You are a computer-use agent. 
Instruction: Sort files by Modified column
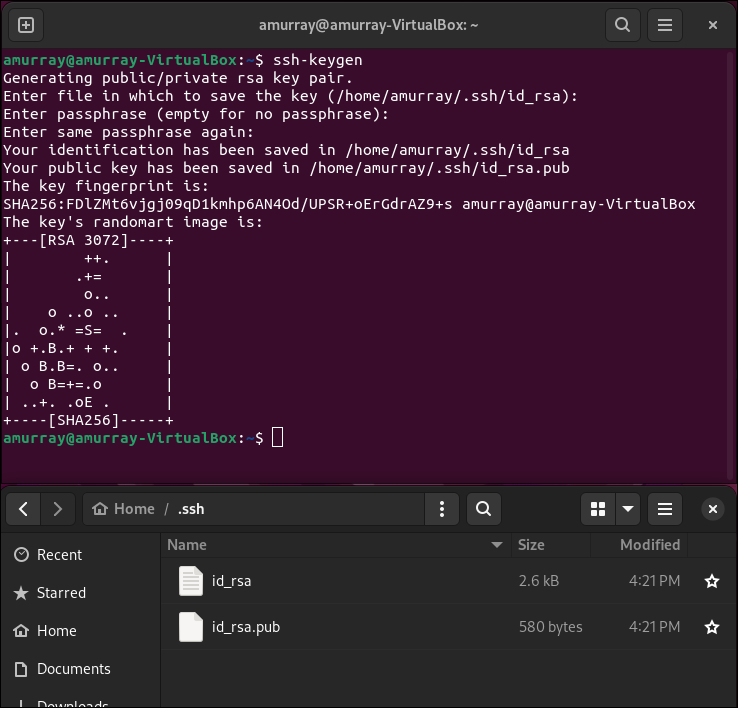pyautogui.click(x=649, y=545)
